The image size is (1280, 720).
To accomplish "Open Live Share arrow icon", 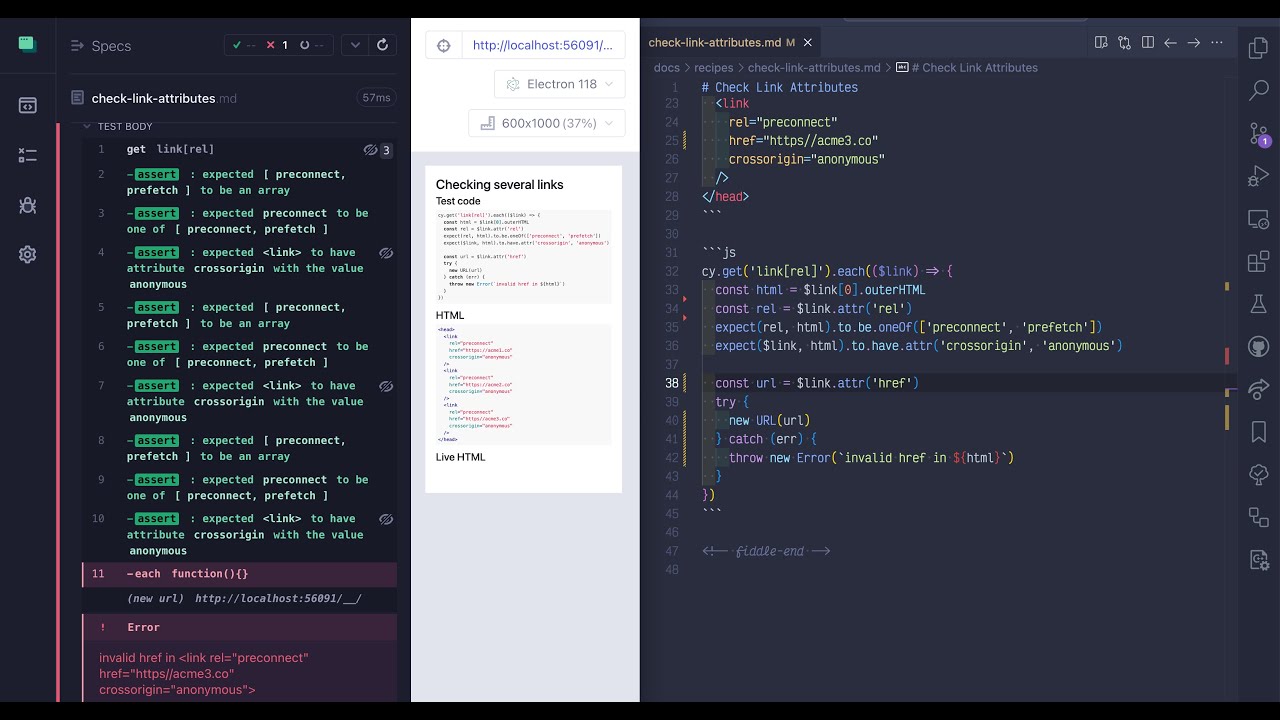I will coord(1259,389).
